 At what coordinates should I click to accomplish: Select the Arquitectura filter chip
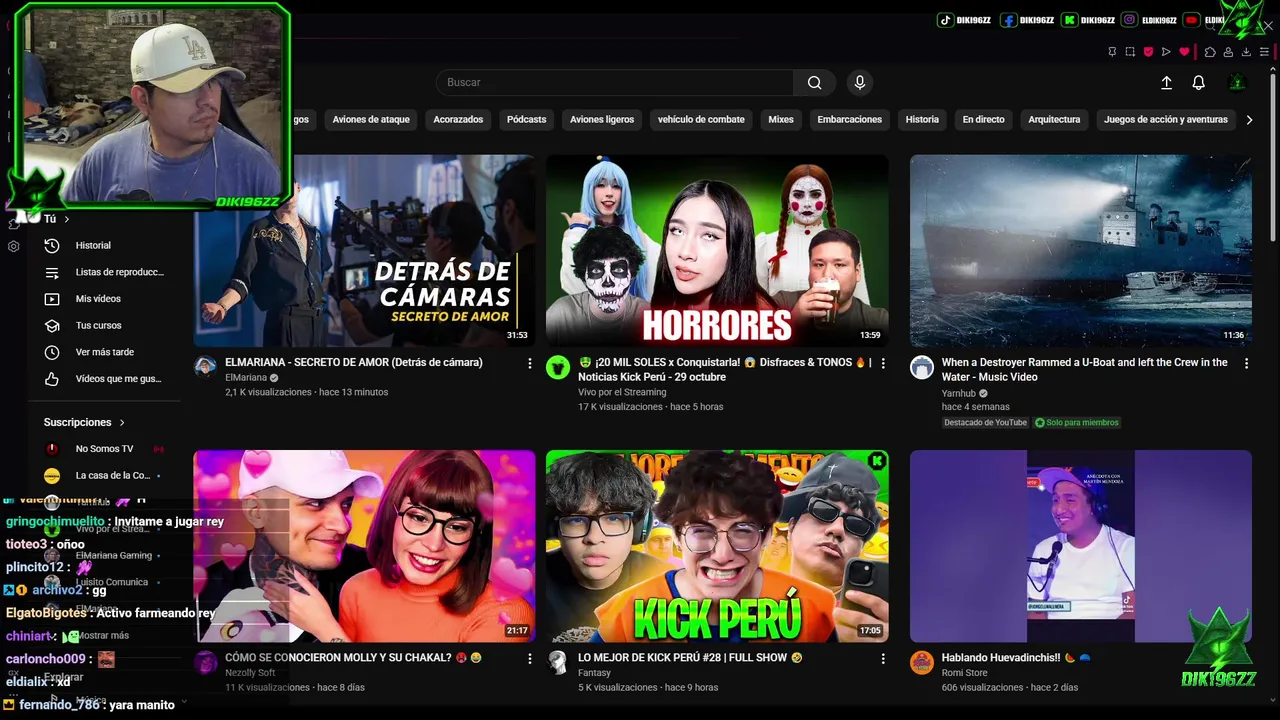coord(1054,120)
